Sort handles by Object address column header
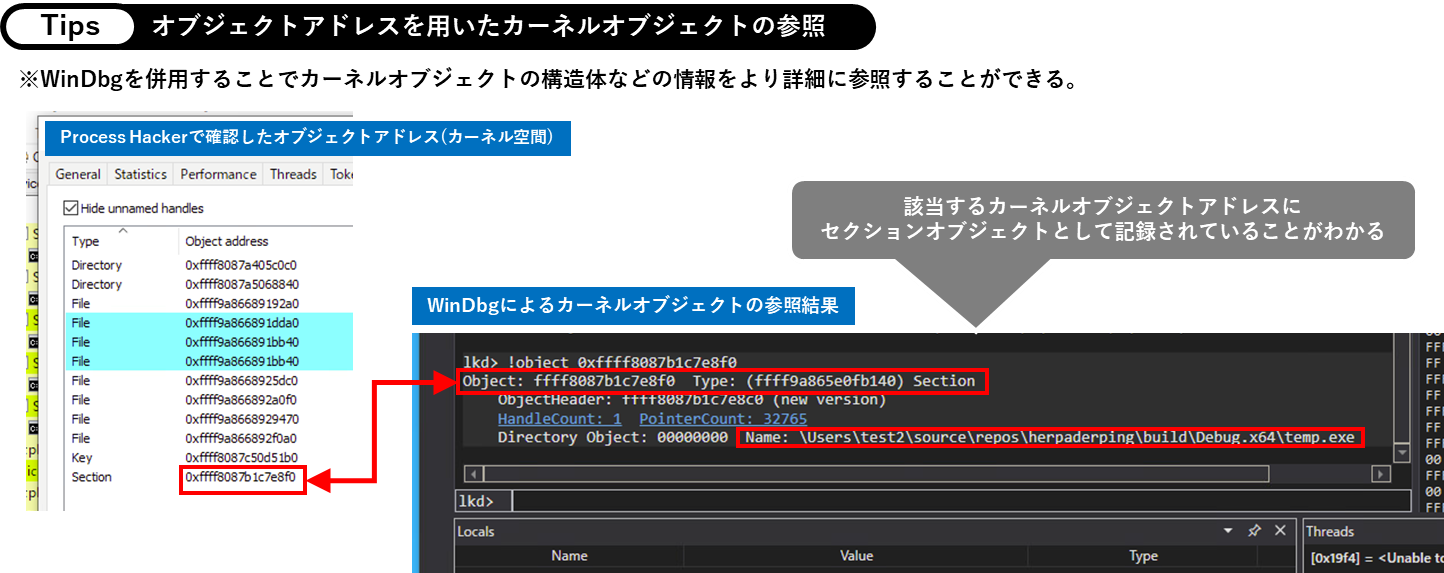Screen dimensions: 1444x573 point(227,241)
